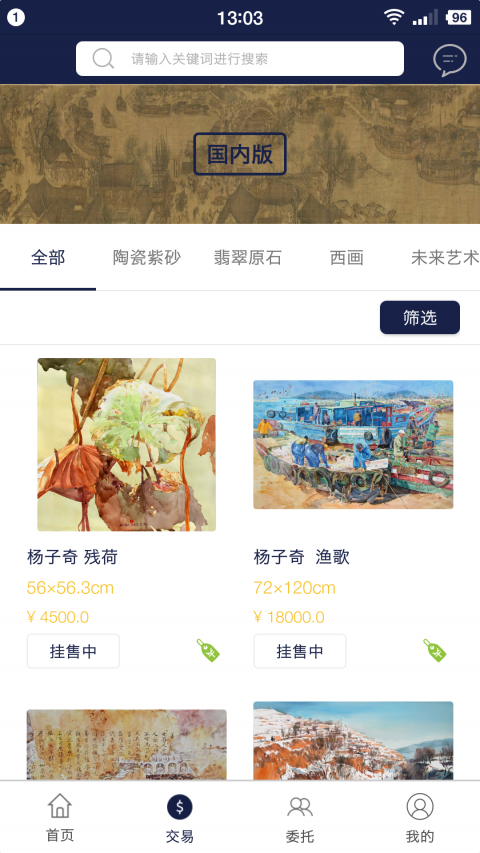This screenshot has height=853, width=480.
Task: Tap the search magnifier icon
Action: coord(103,59)
